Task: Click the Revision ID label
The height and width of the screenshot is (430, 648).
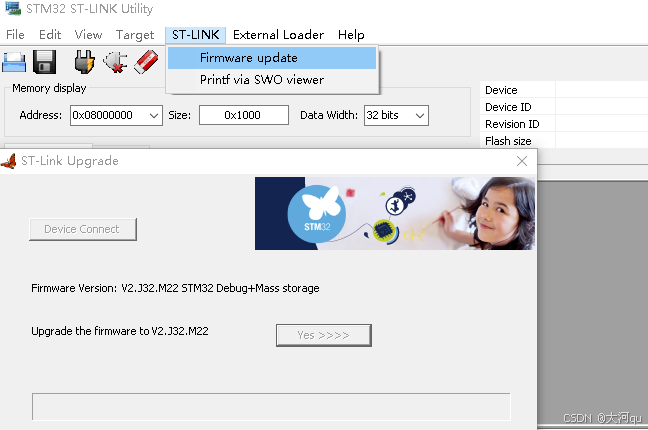Action: click(512, 124)
